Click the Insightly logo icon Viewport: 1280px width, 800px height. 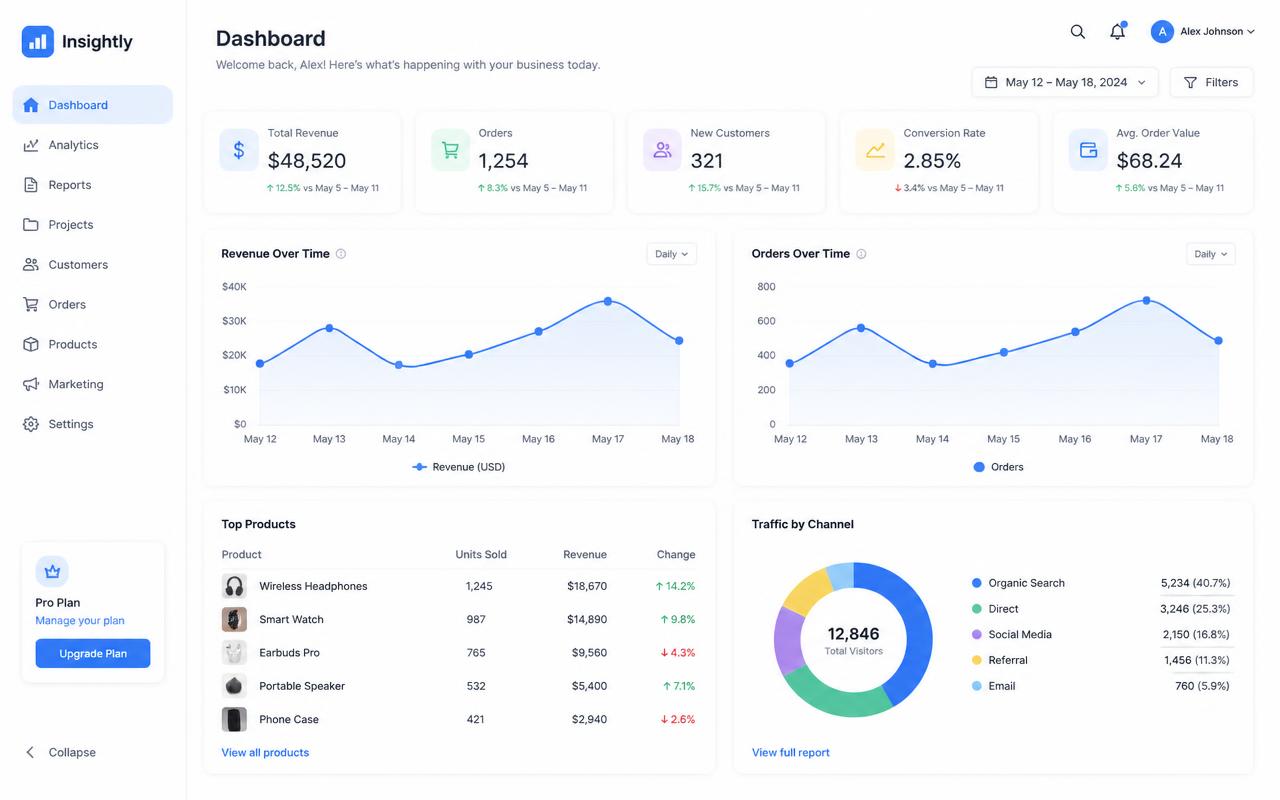pos(38,41)
